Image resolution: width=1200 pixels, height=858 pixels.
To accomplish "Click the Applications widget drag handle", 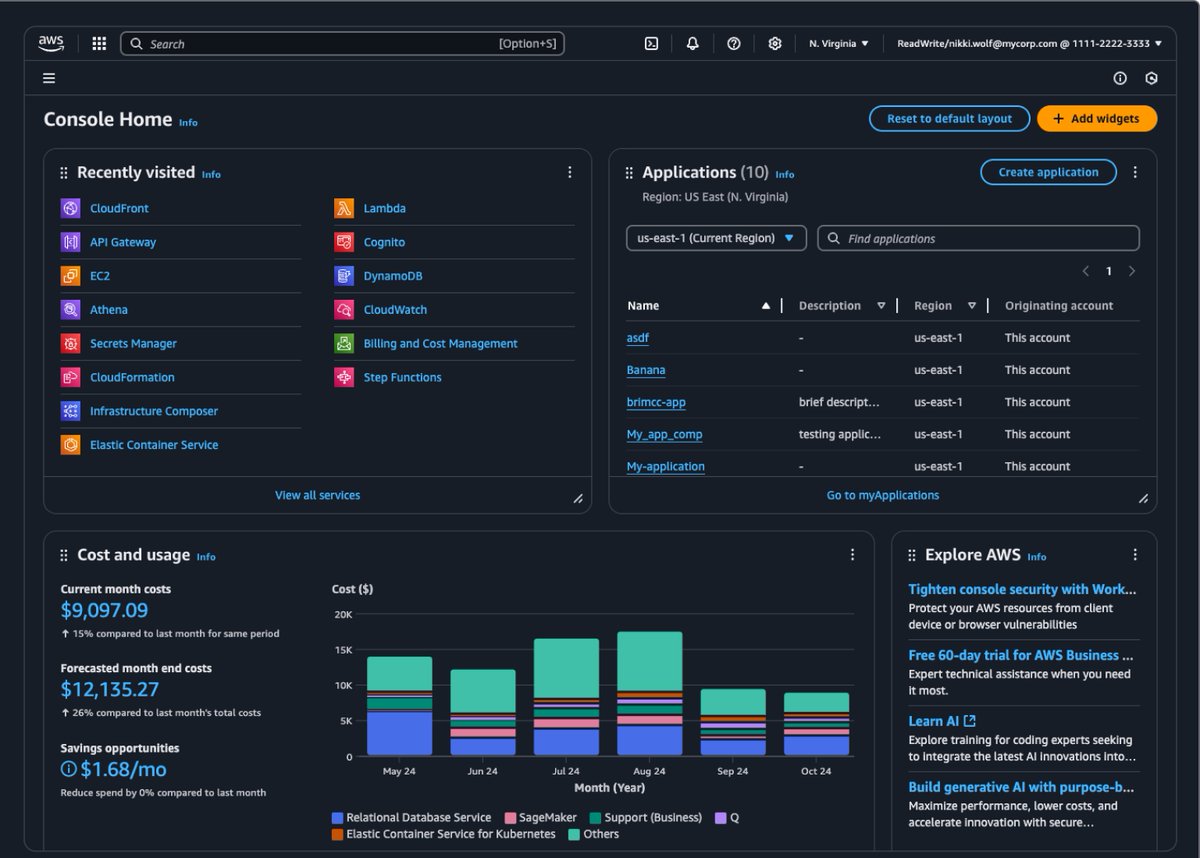I will pyautogui.click(x=629, y=173).
